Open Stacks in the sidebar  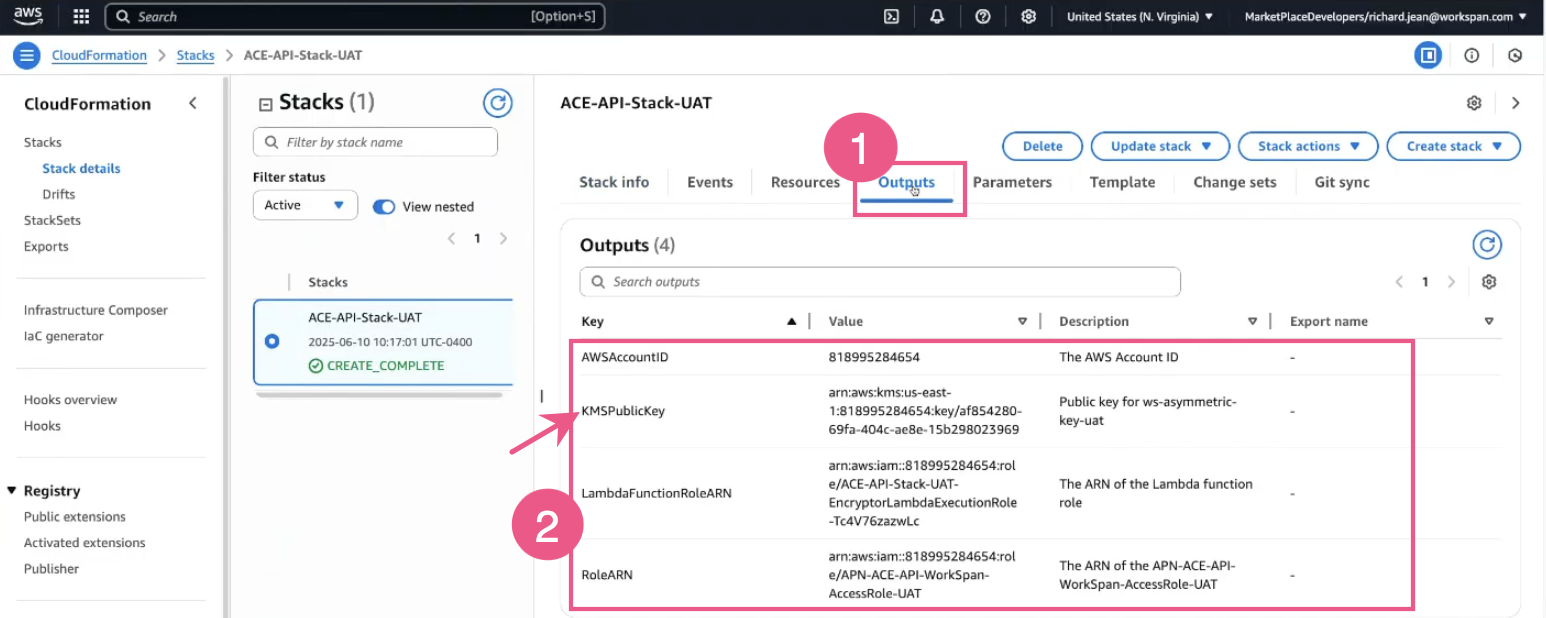coord(42,142)
